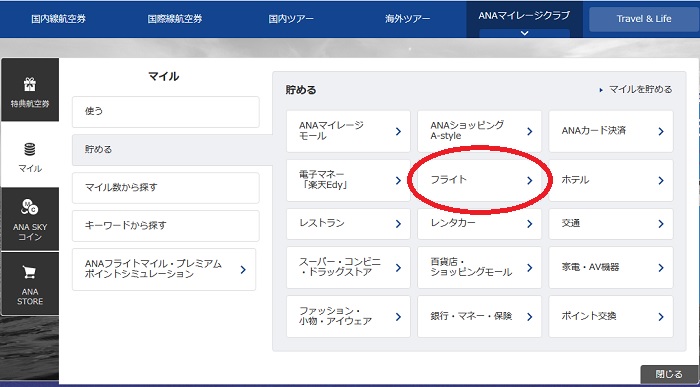
Task: Open the 銀行・マネー・保険 category
Action: 479,316
